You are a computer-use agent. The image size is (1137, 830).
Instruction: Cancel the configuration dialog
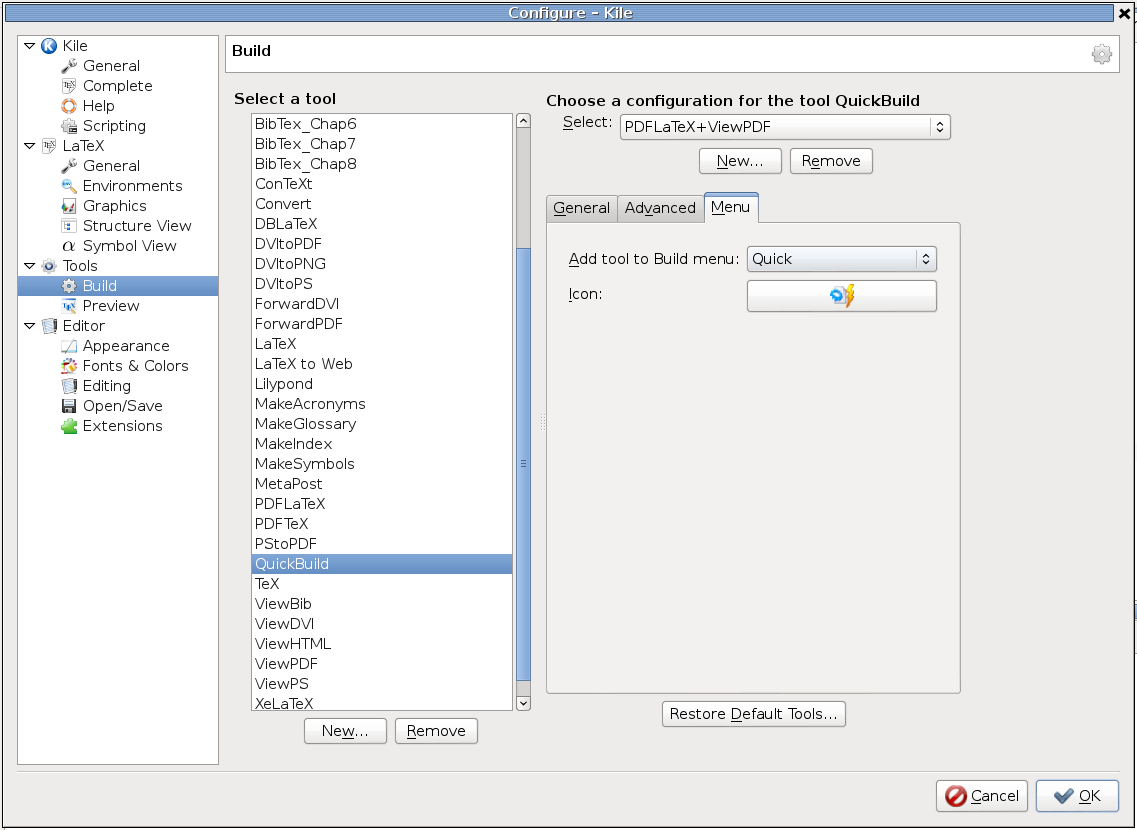[982, 796]
